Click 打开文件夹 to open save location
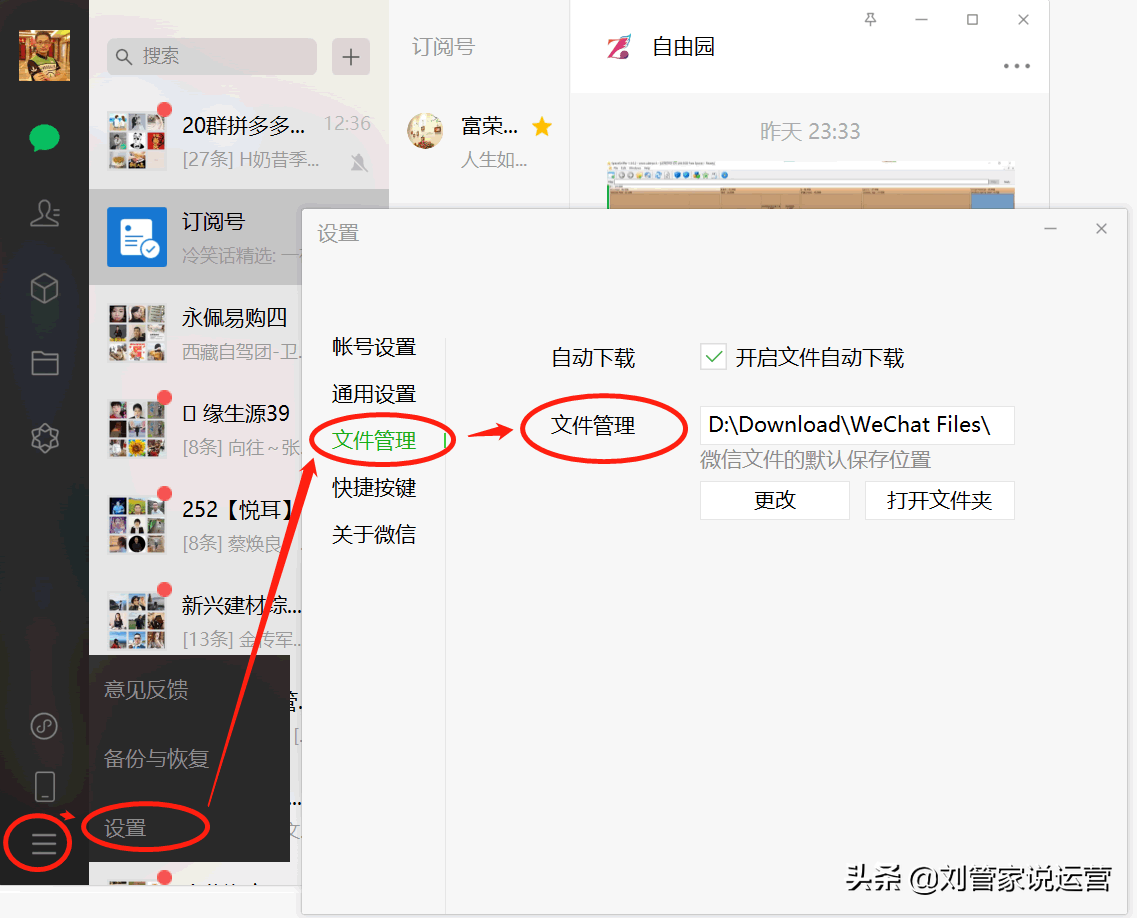Screen dimensions: 1137x918 coord(939,500)
